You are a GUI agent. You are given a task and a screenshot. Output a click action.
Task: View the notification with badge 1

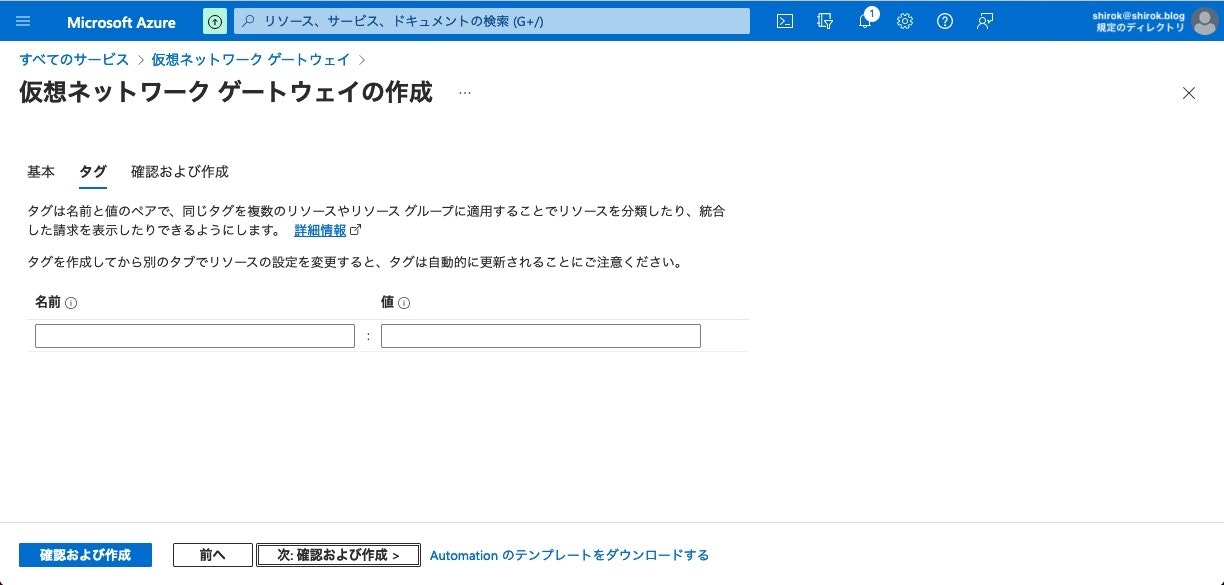(x=864, y=21)
